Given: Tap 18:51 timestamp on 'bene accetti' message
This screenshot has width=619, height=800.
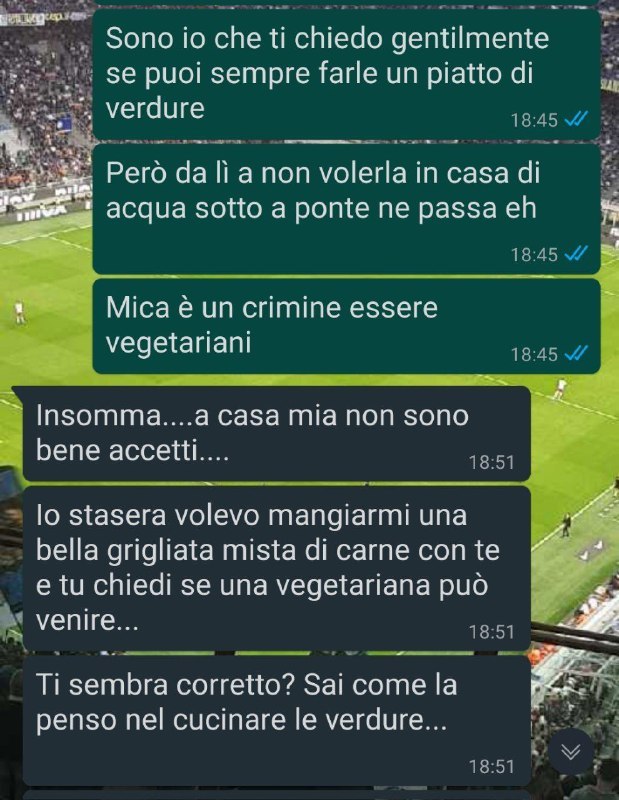Looking at the screenshot, I should click(491, 462).
